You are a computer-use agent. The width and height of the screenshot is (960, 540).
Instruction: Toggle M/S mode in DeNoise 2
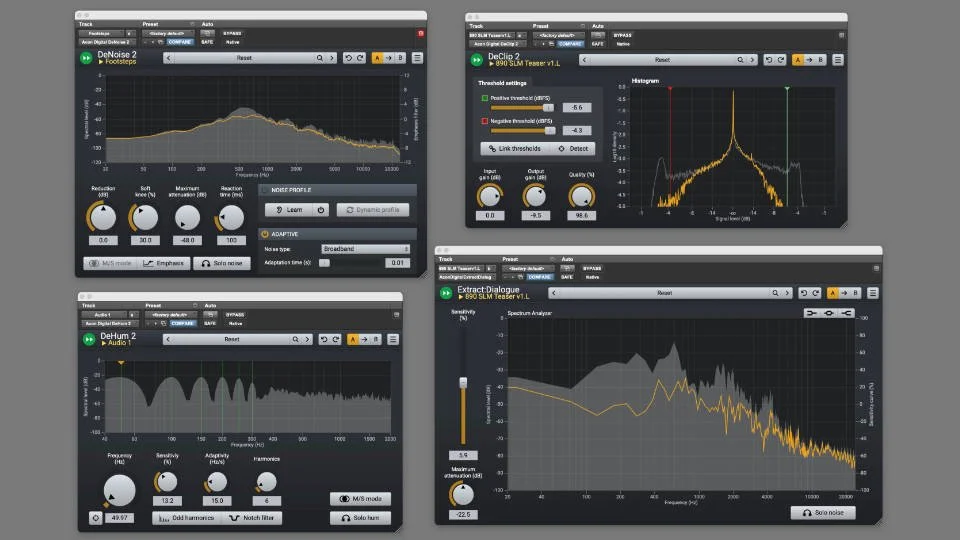110,263
